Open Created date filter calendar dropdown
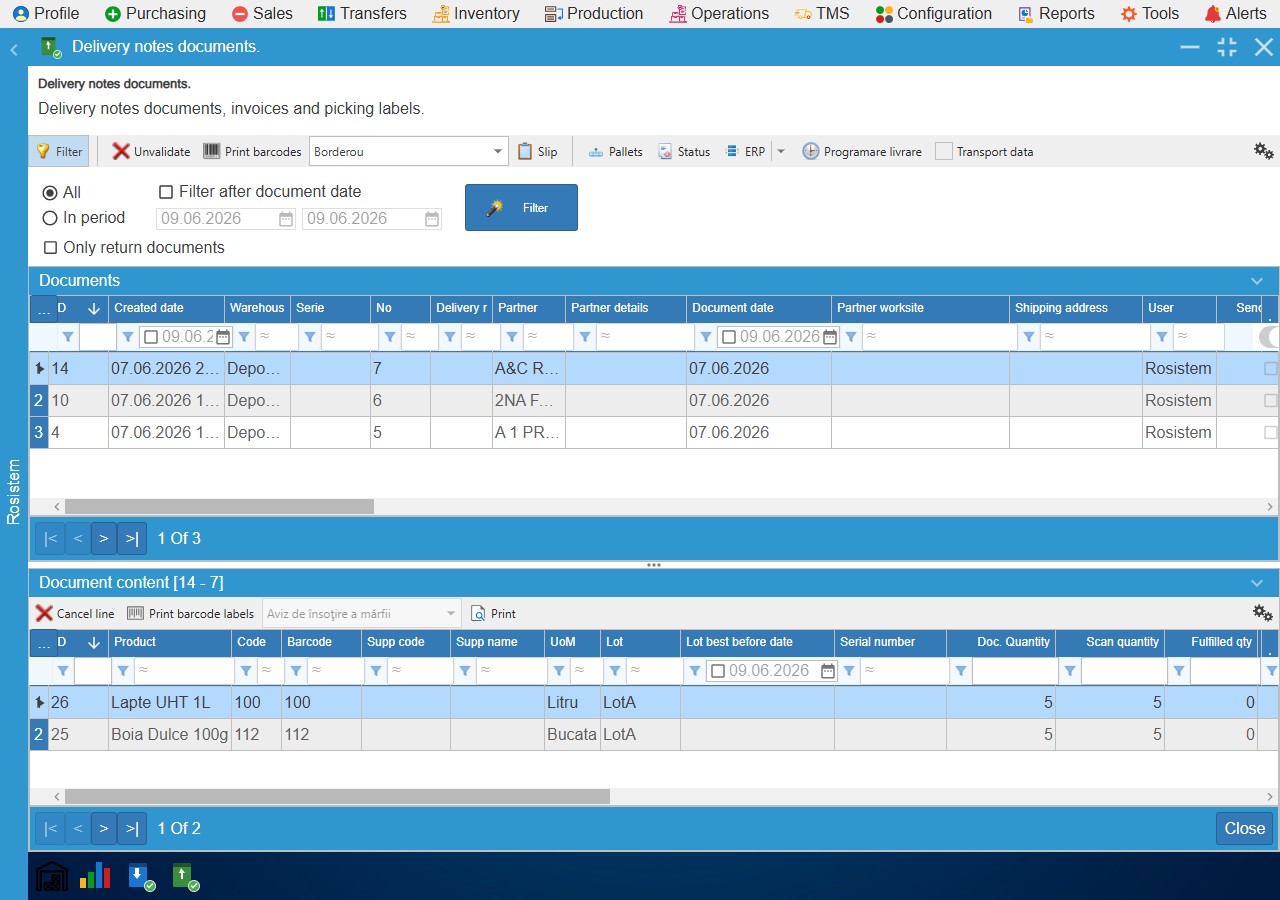The image size is (1280, 900). click(223, 337)
